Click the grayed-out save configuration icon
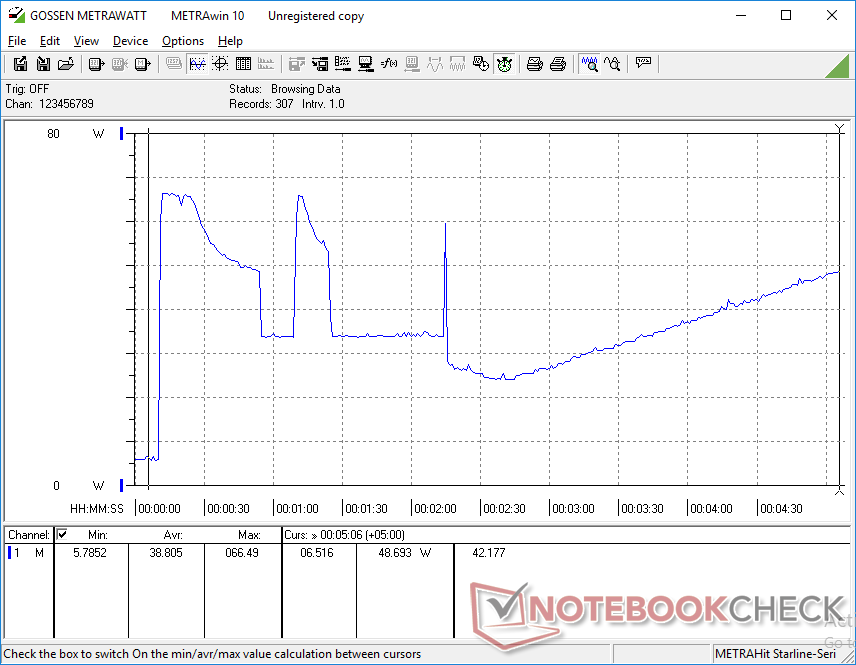The width and height of the screenshot is (856, 665). click(296, 64)
